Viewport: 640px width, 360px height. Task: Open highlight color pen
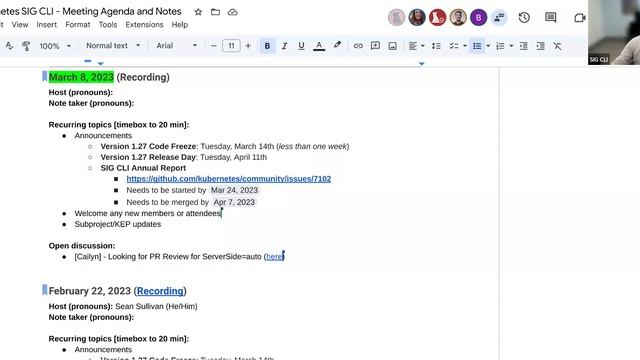(x=337, y=45)
